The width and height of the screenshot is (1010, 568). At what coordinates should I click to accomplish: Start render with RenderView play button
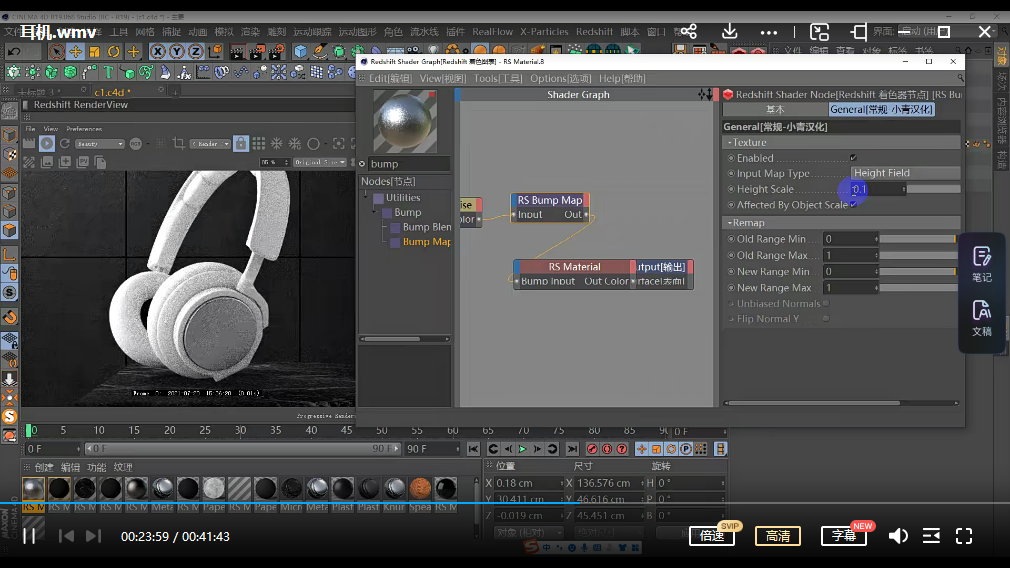[46, 143]
